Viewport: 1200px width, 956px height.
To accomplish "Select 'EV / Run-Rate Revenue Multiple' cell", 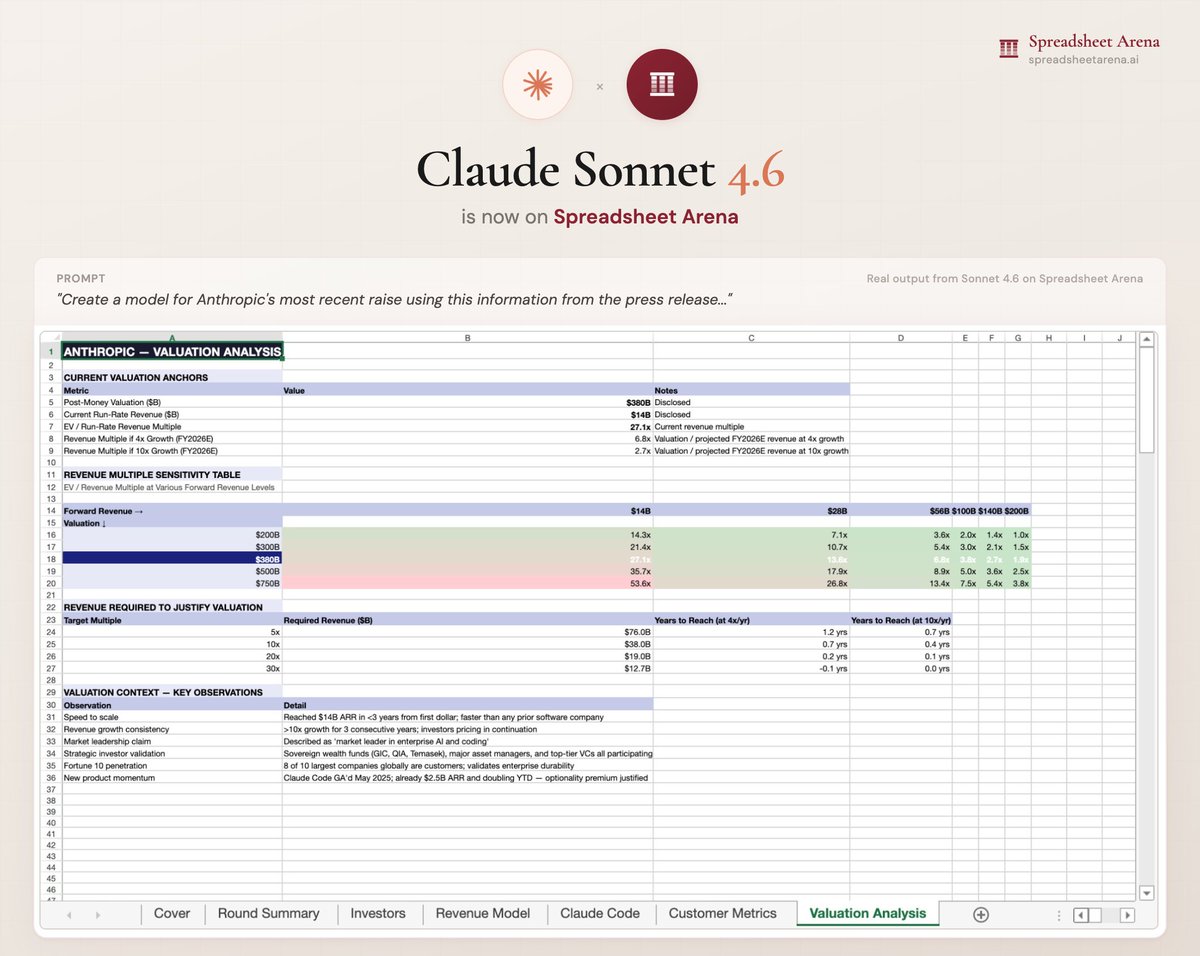I will [x=172, y=426].
